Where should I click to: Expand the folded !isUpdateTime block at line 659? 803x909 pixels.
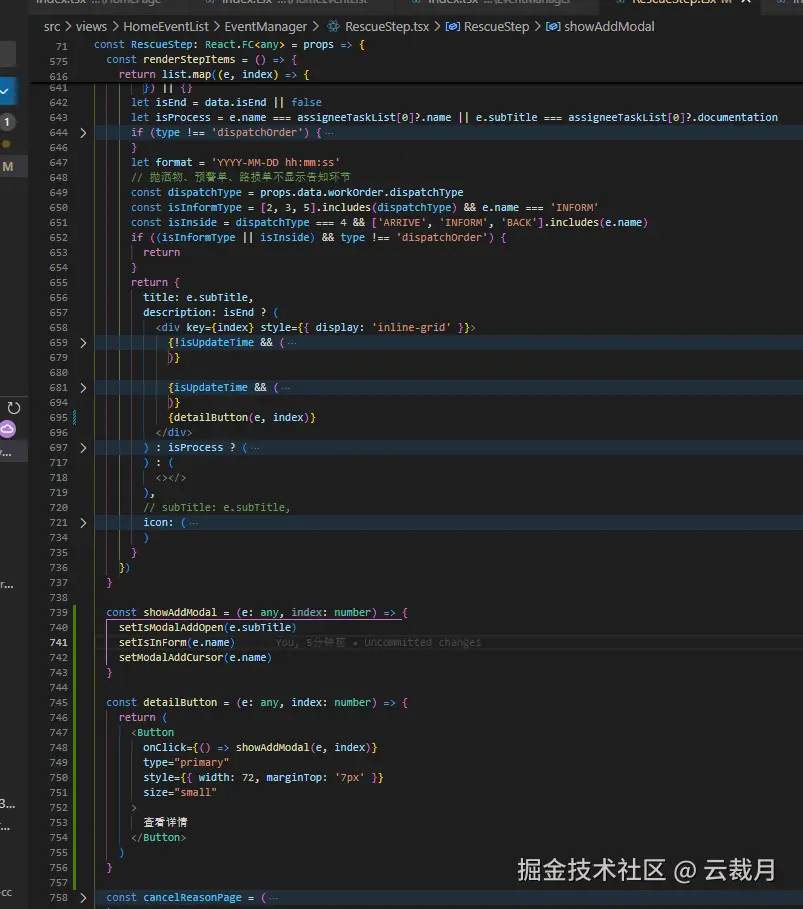83,342
